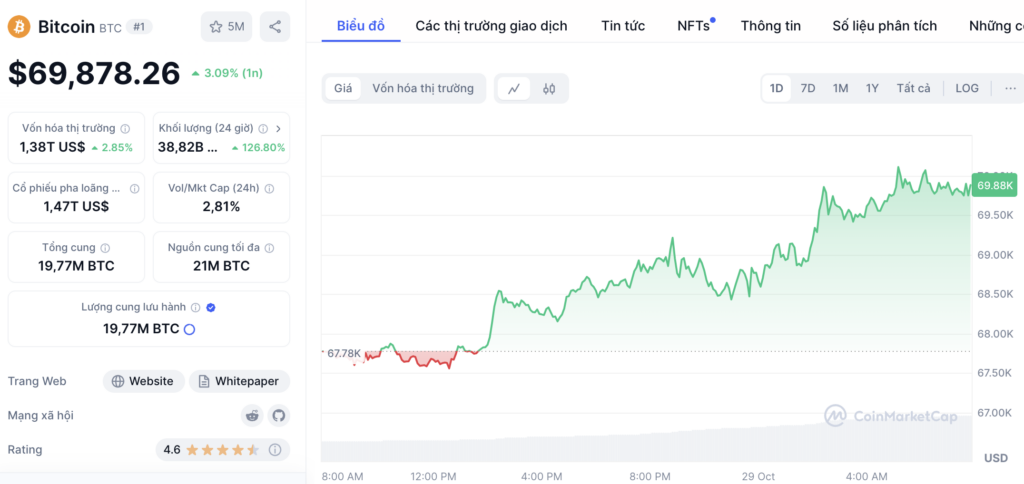This screenshot has width=1024, height=484.
Task: Add Bitcoin to watchlist star button
Action: pos(226,27)
